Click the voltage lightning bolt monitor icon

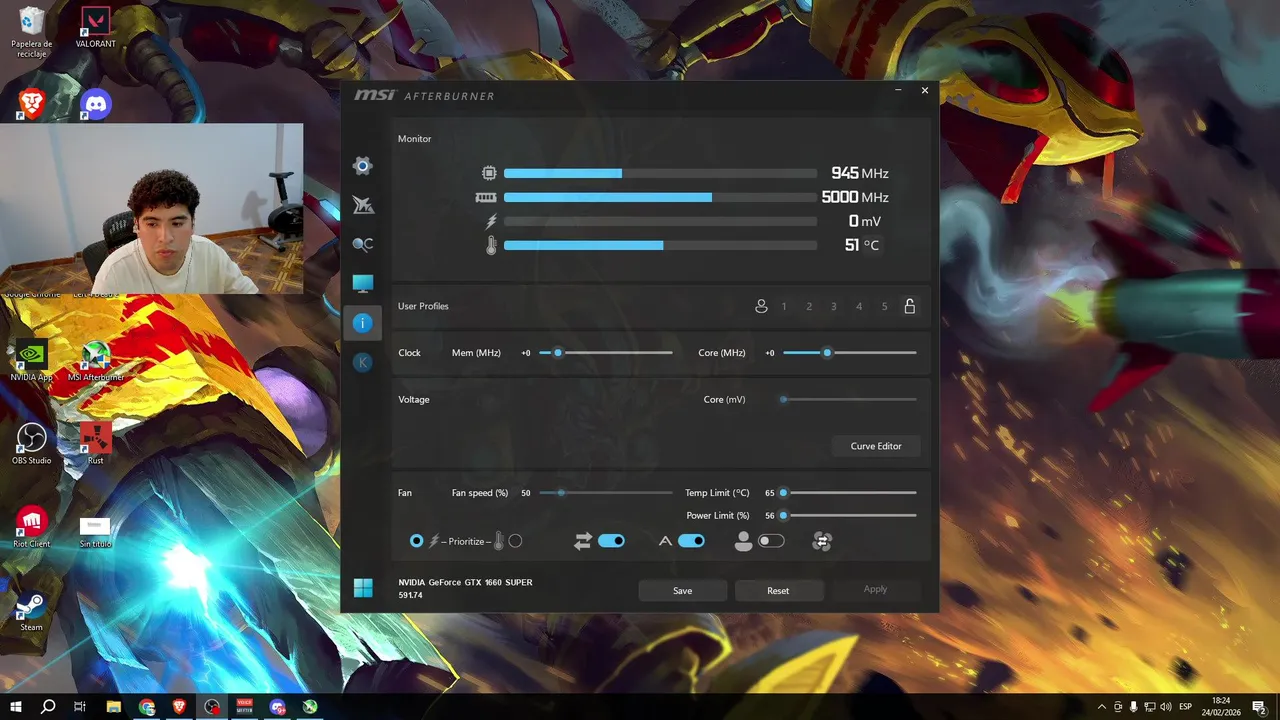click(x=490, y=221)
